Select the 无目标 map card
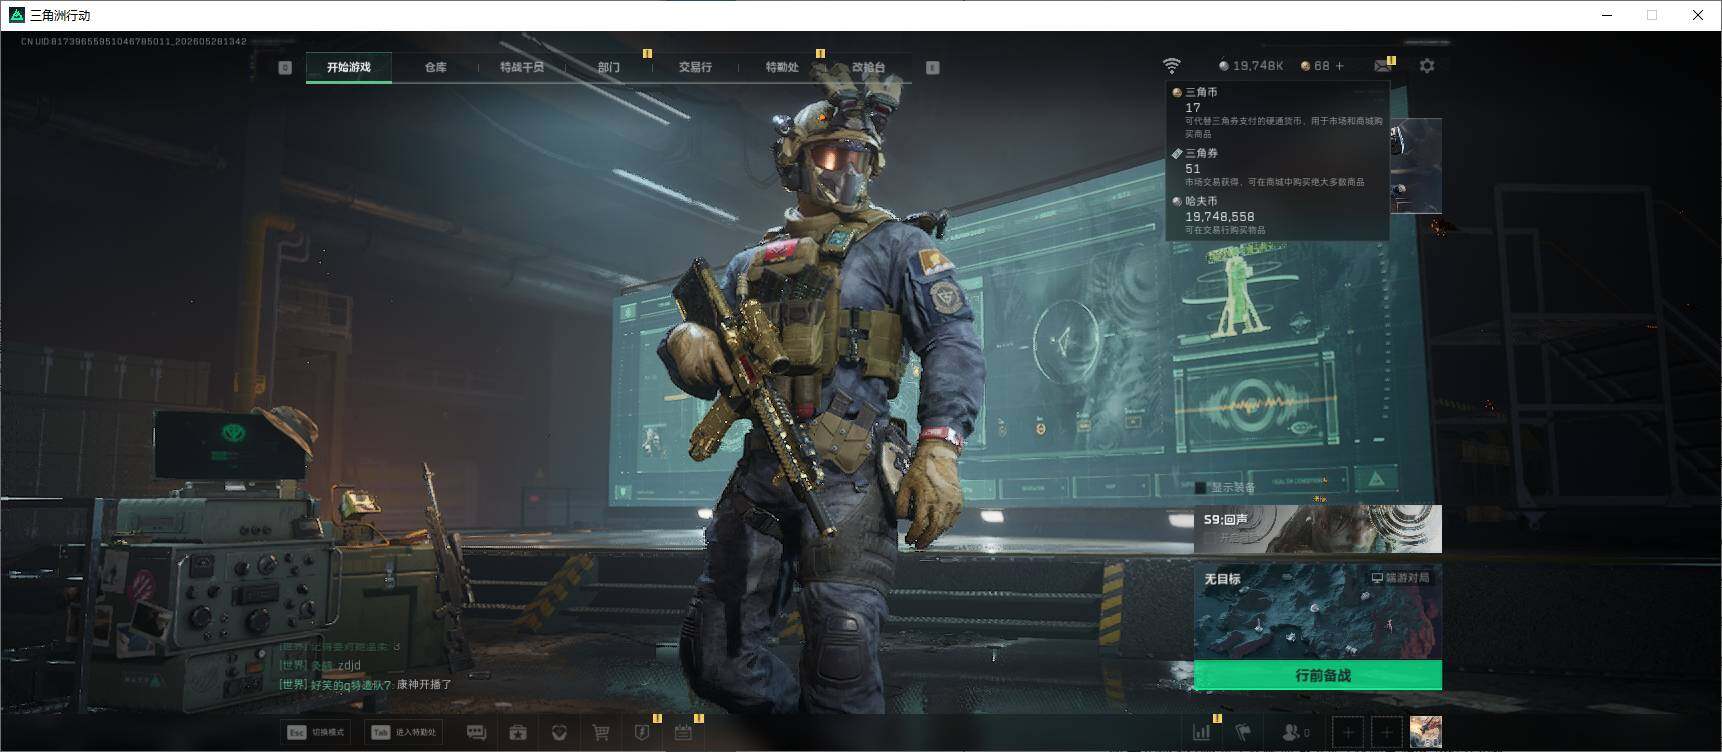Screen dimensions: 1722x752 click(x=1318, y=611)
